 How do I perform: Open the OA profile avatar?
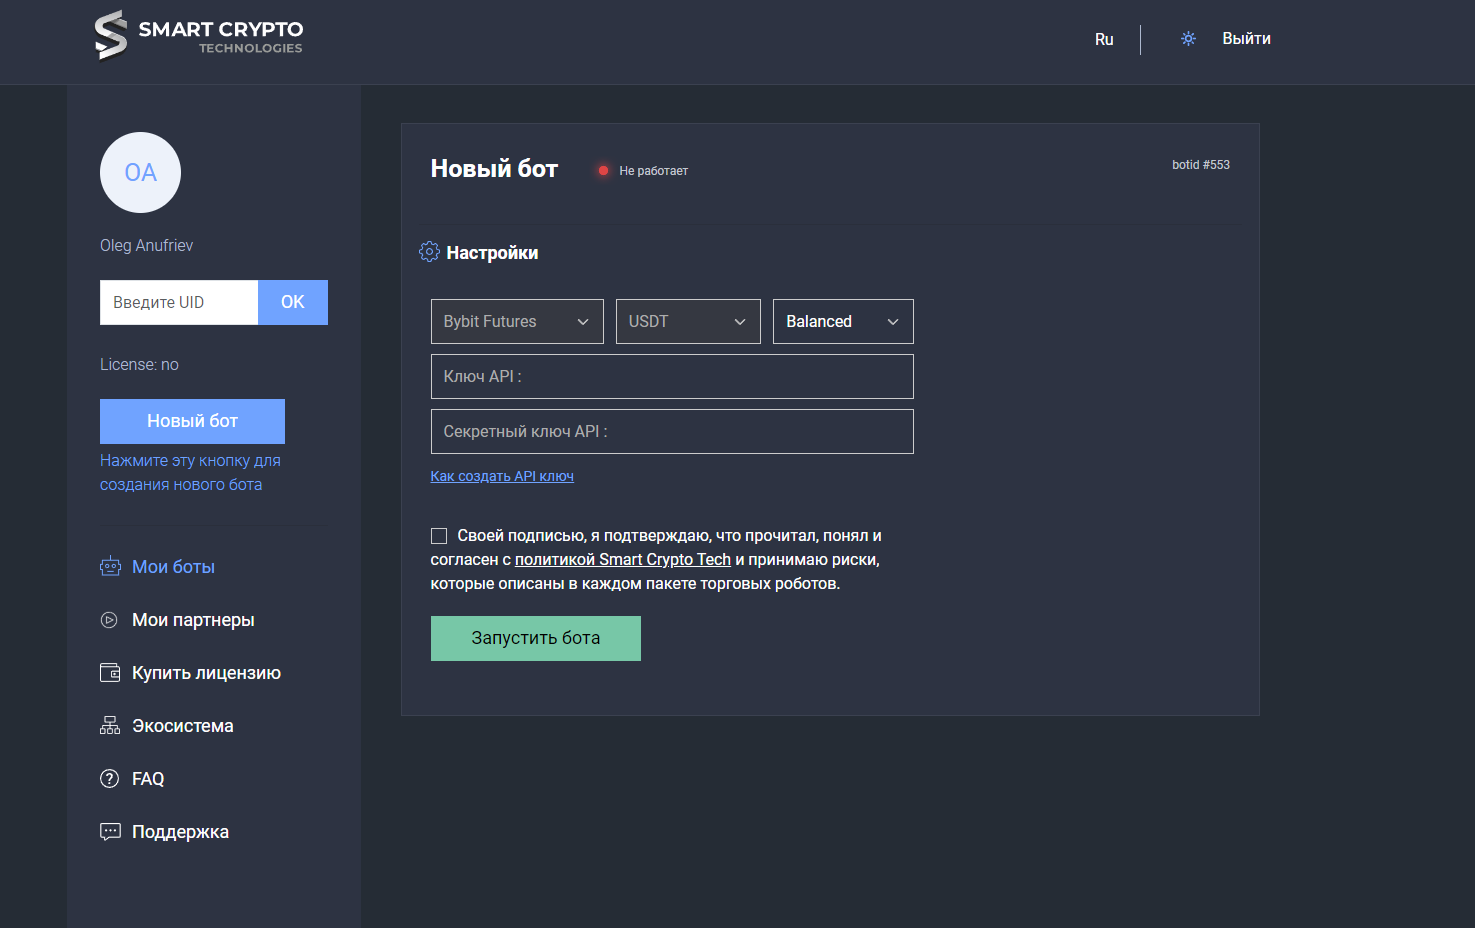point(141,173)
